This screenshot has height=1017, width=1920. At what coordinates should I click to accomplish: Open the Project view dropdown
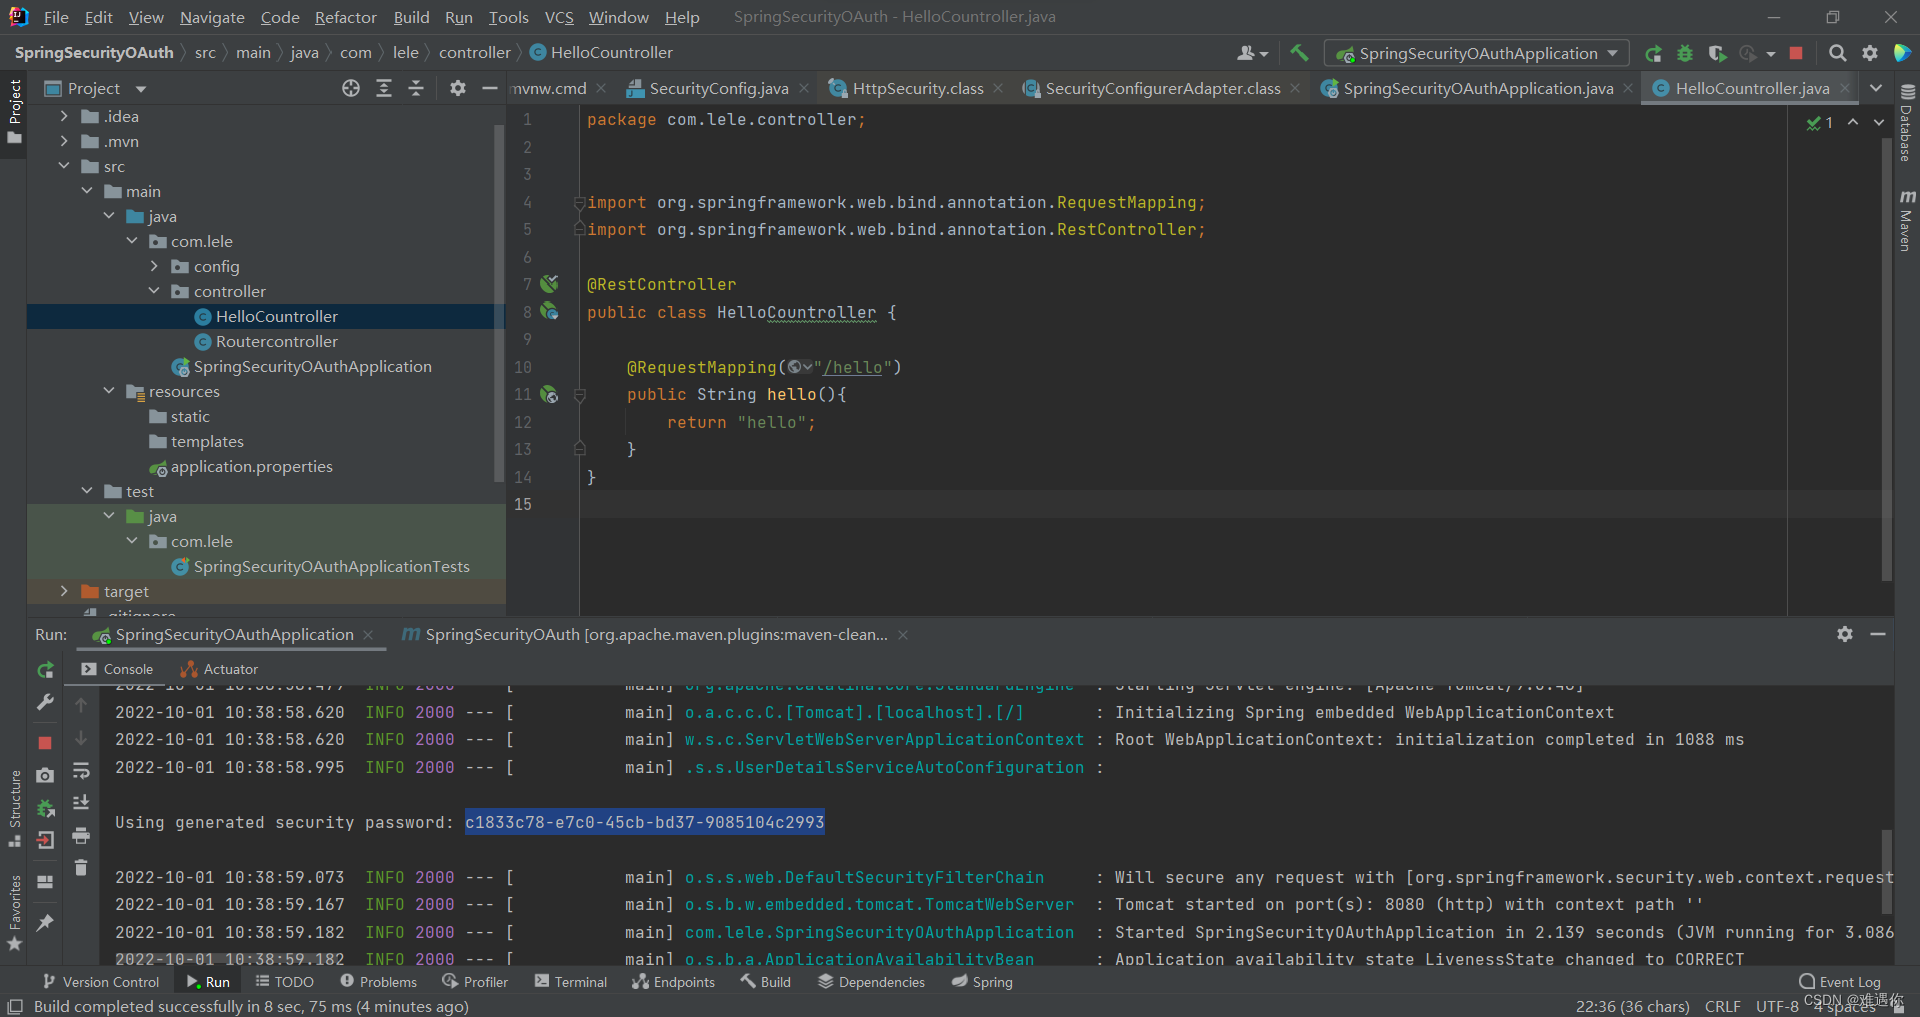click(140, 88)
